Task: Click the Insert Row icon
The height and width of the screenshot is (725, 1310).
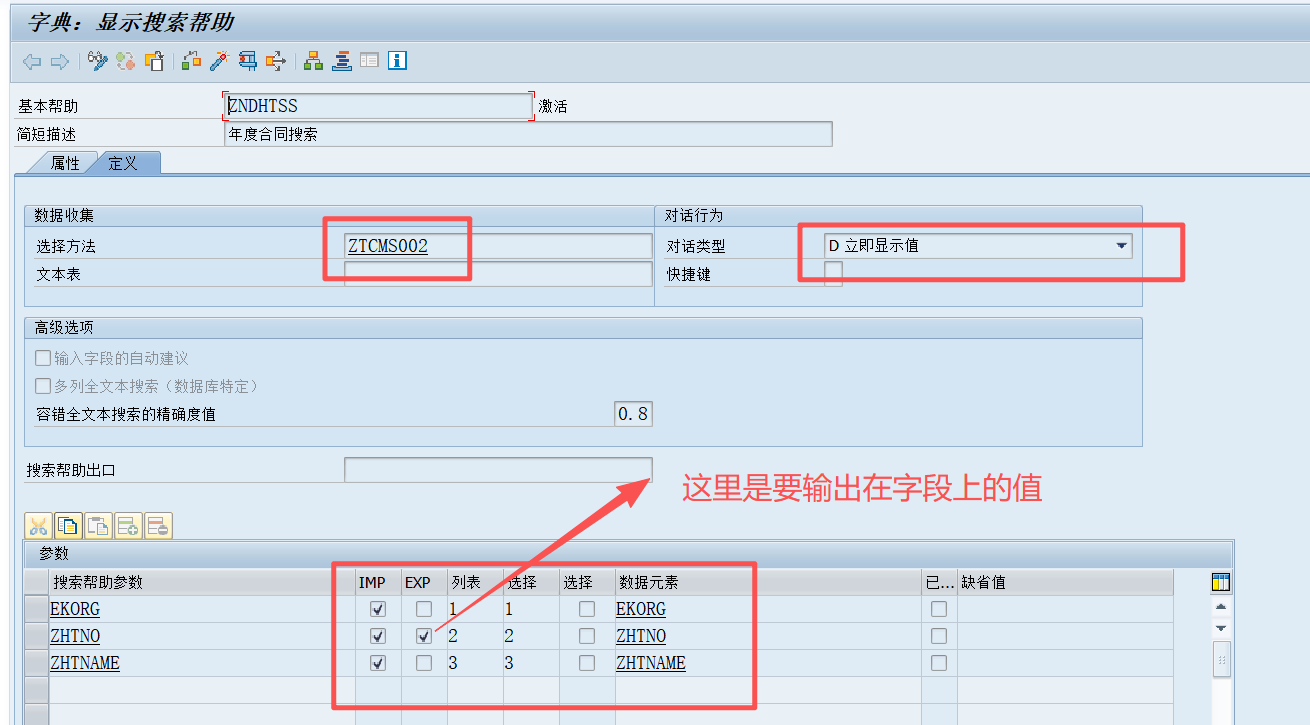Action: [x=129, y=525]
